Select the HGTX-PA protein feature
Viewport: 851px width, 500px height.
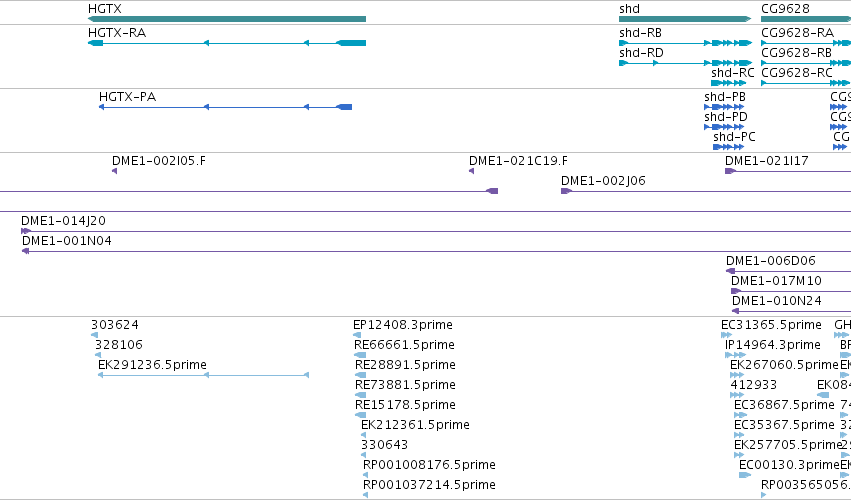click(225, 107)
